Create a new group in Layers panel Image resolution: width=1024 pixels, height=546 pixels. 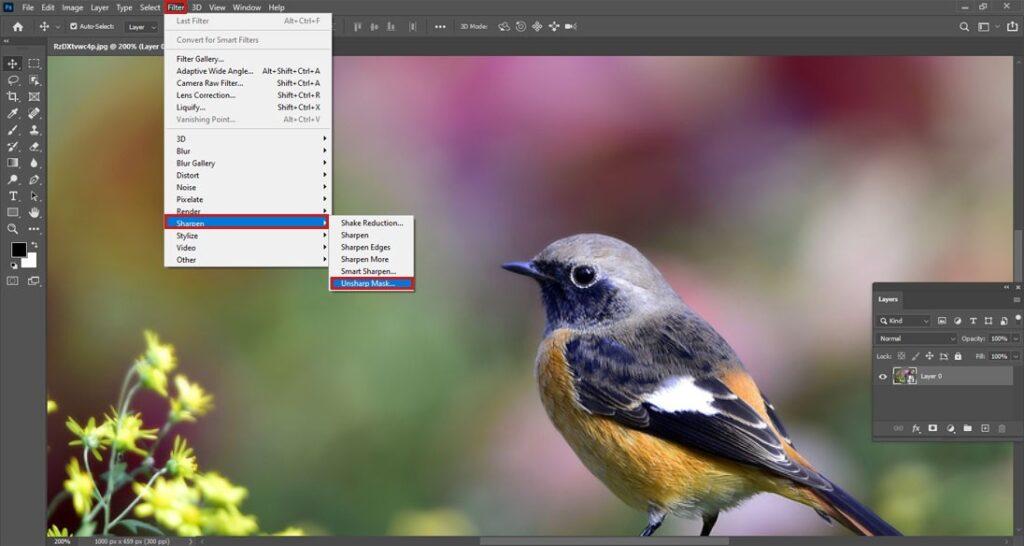click(967, 428)
